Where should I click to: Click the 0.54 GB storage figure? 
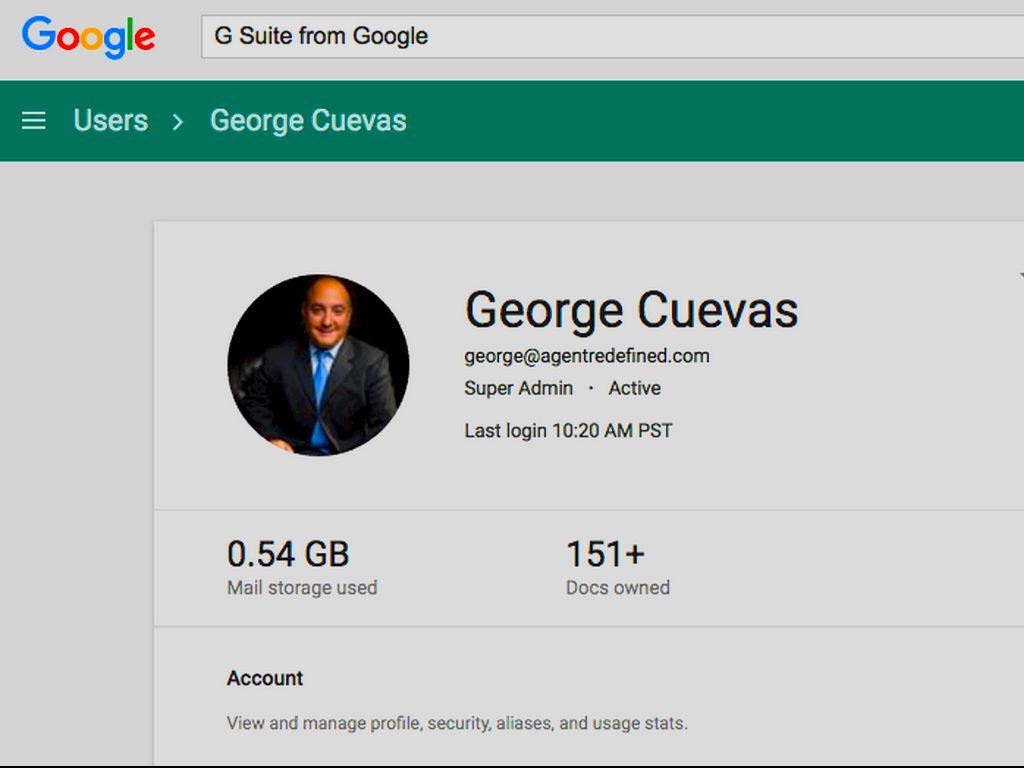(x=288, y=554)
